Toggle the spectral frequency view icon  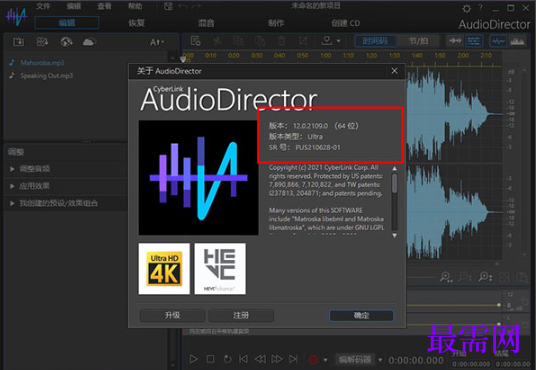click(517, 41)
